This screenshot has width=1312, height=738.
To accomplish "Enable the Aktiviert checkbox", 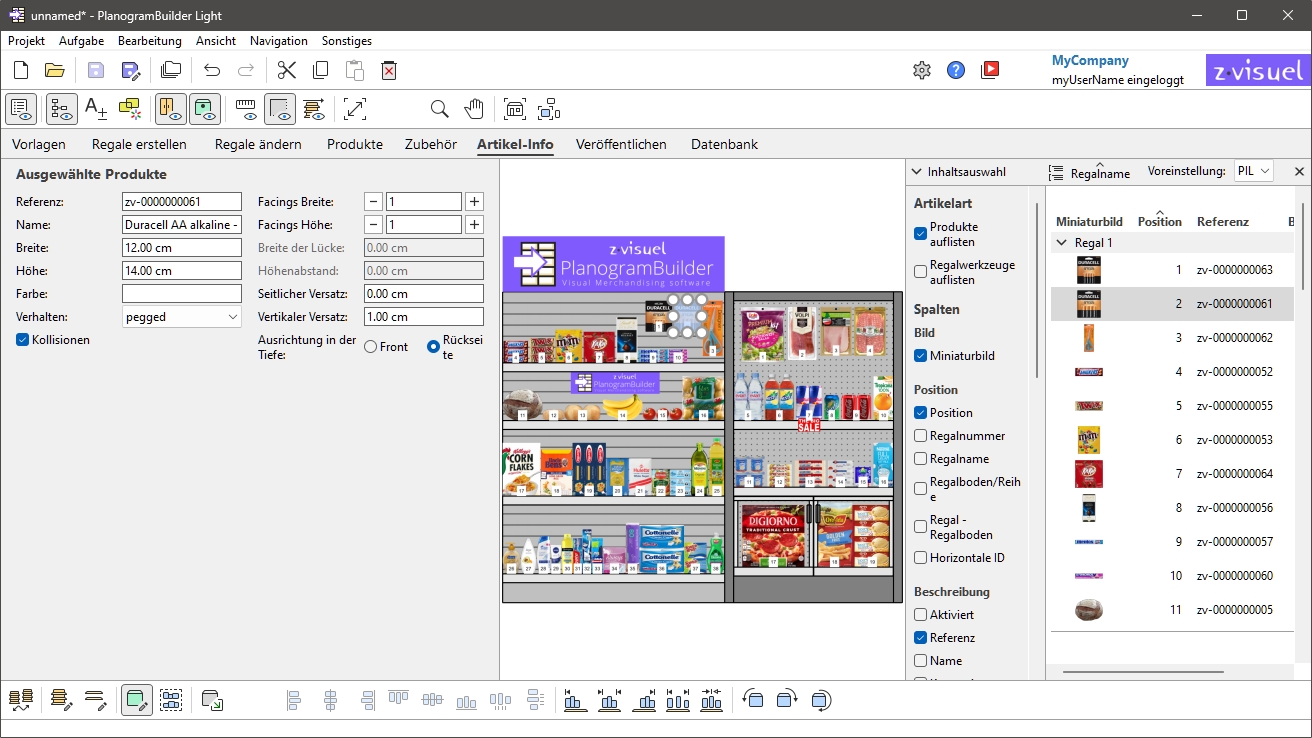I will [921, 615].
